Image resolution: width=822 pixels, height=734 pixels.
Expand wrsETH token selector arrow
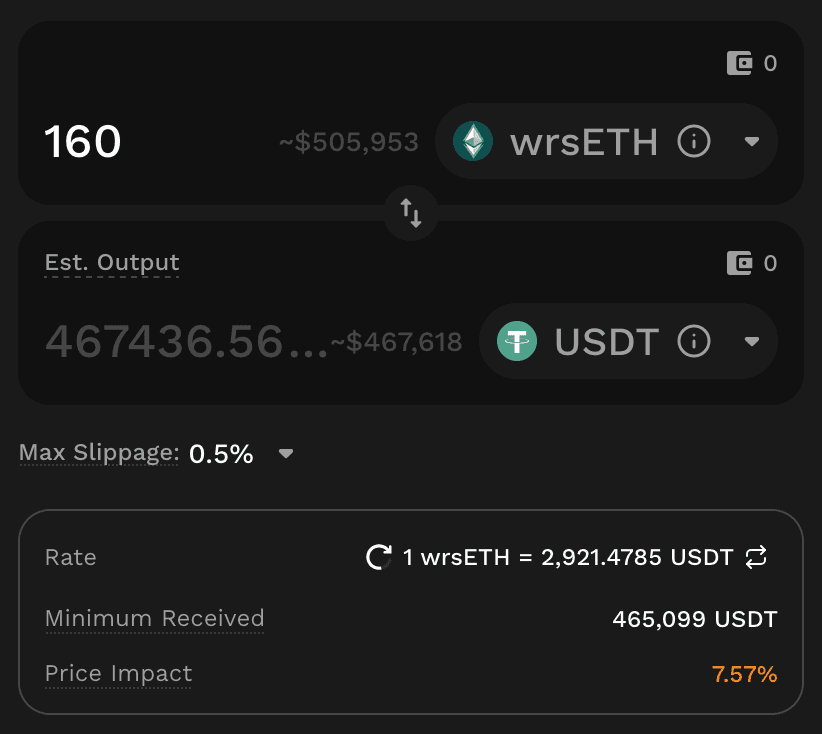753,142
